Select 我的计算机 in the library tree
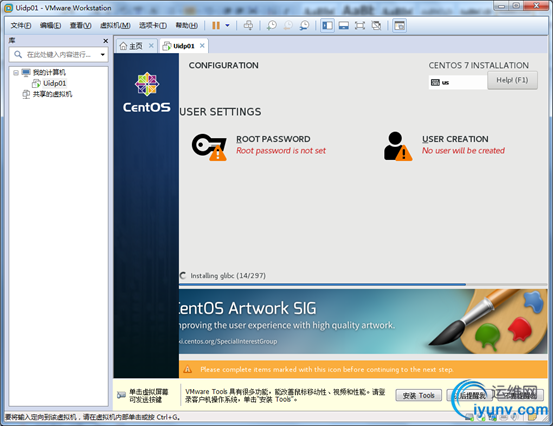 click(x=49, y=72)
